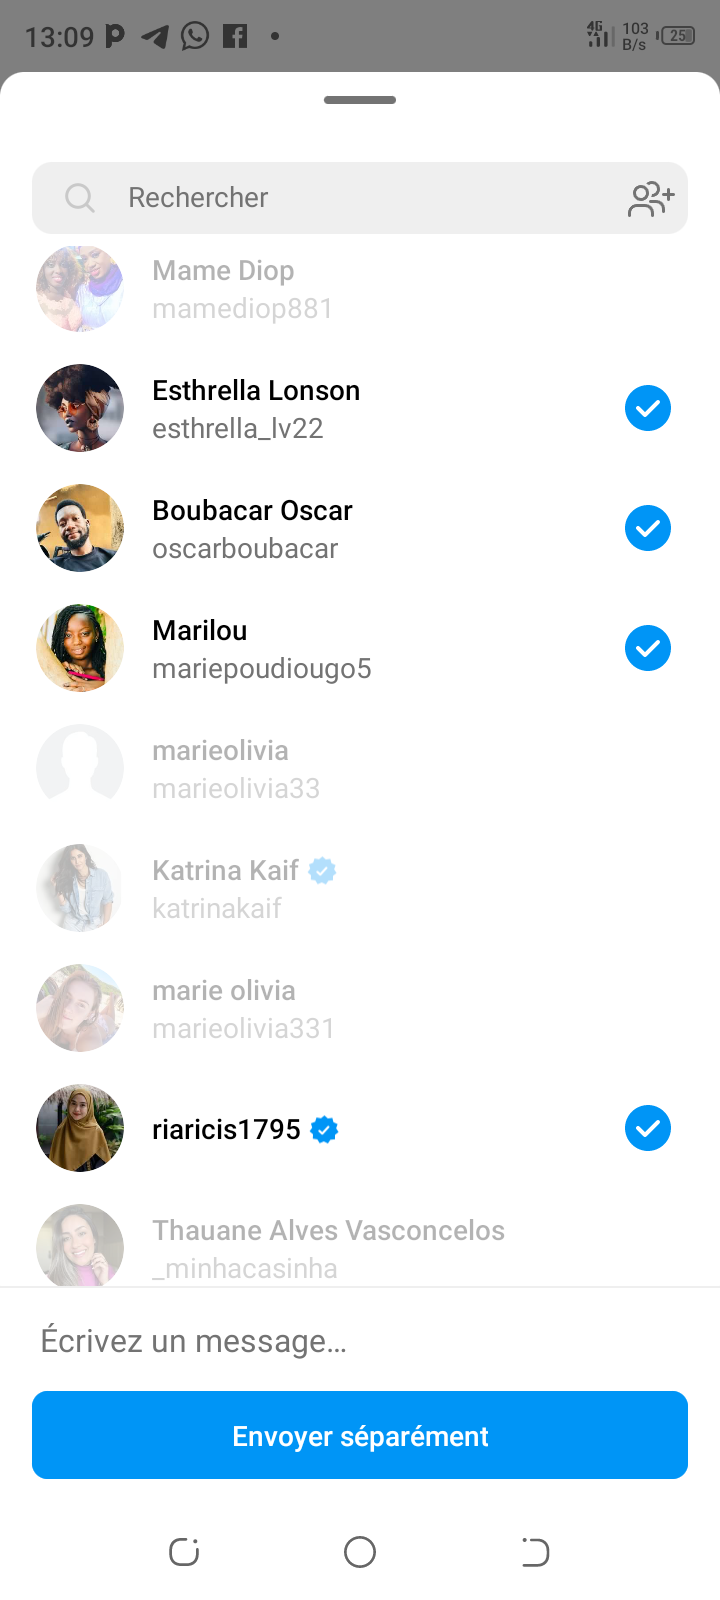Open recent apps navigation button
Screen dimensions: 720x1600
tap(184, 1552)
